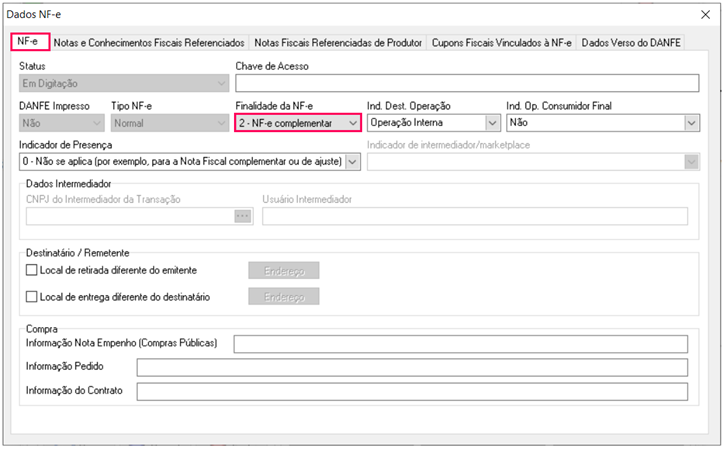
Task: Select the Informação do Contrato field
Action: (x=412, y=391)
